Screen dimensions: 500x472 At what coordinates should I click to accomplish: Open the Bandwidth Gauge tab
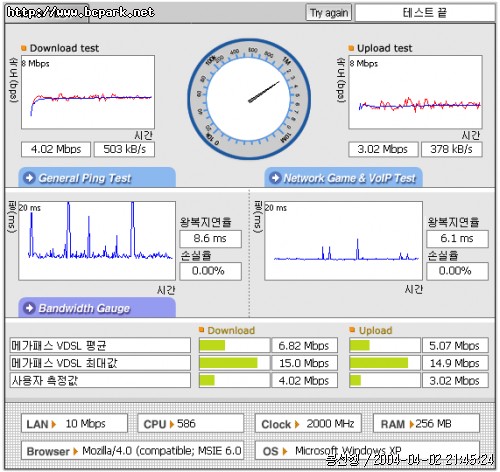coord(97,307)
